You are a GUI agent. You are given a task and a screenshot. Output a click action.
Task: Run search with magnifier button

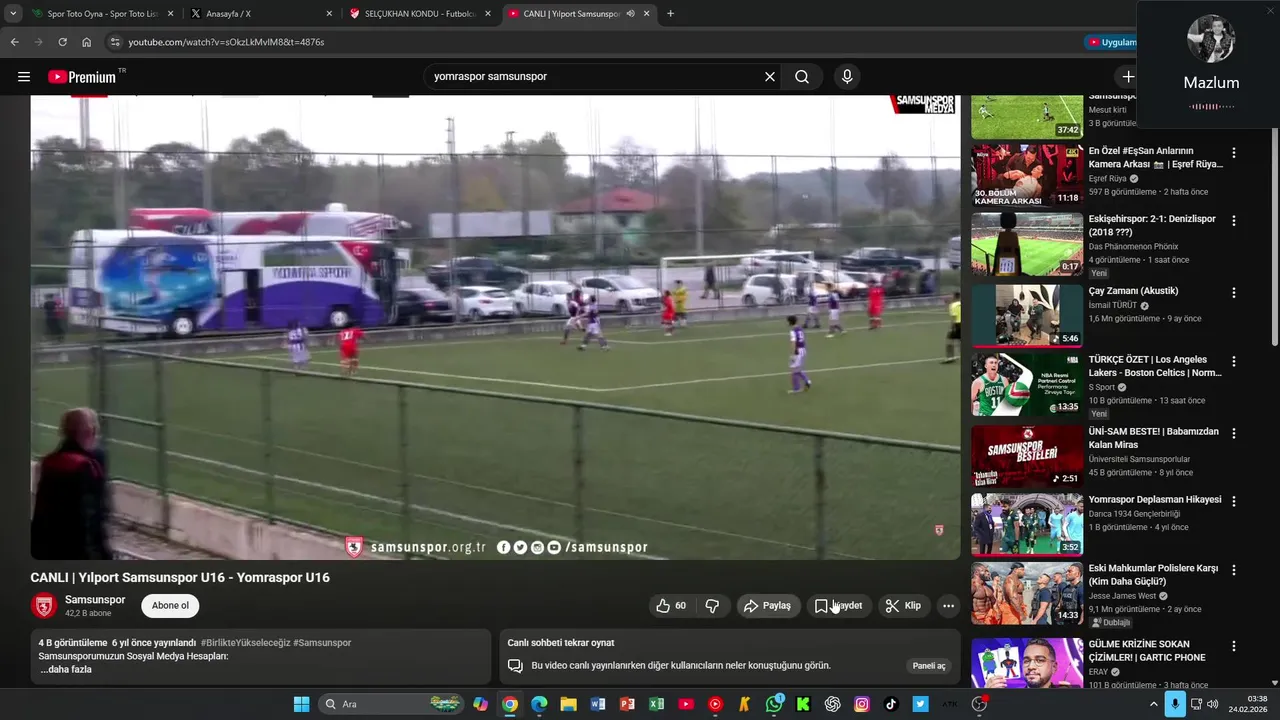[802, 77]
